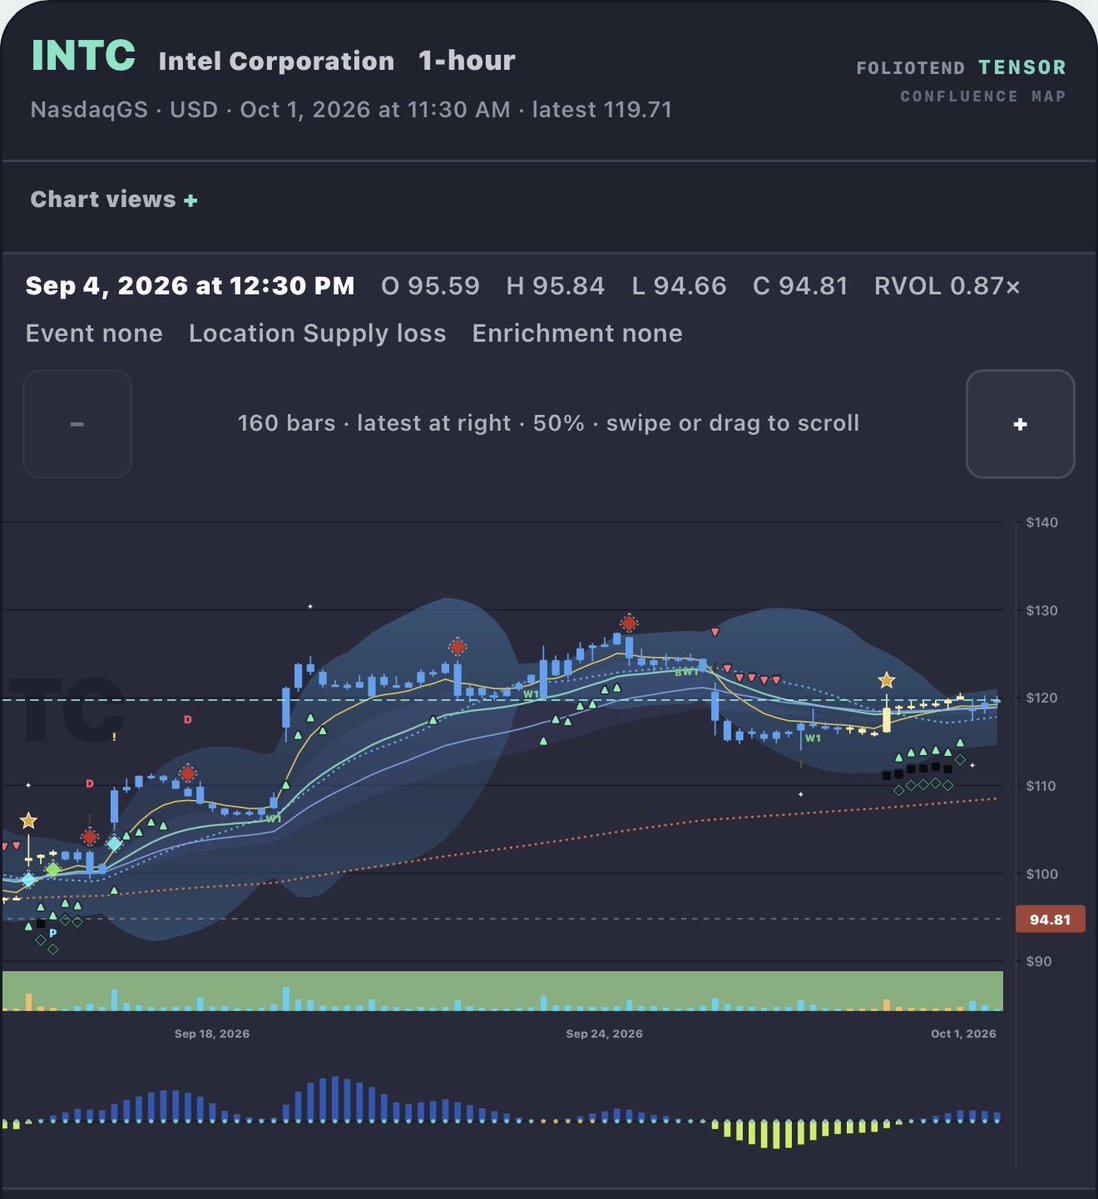This screenshot has width=1098, height=1199.
Task: Click the INTC ticker symbol
Action: pos(83,55)
